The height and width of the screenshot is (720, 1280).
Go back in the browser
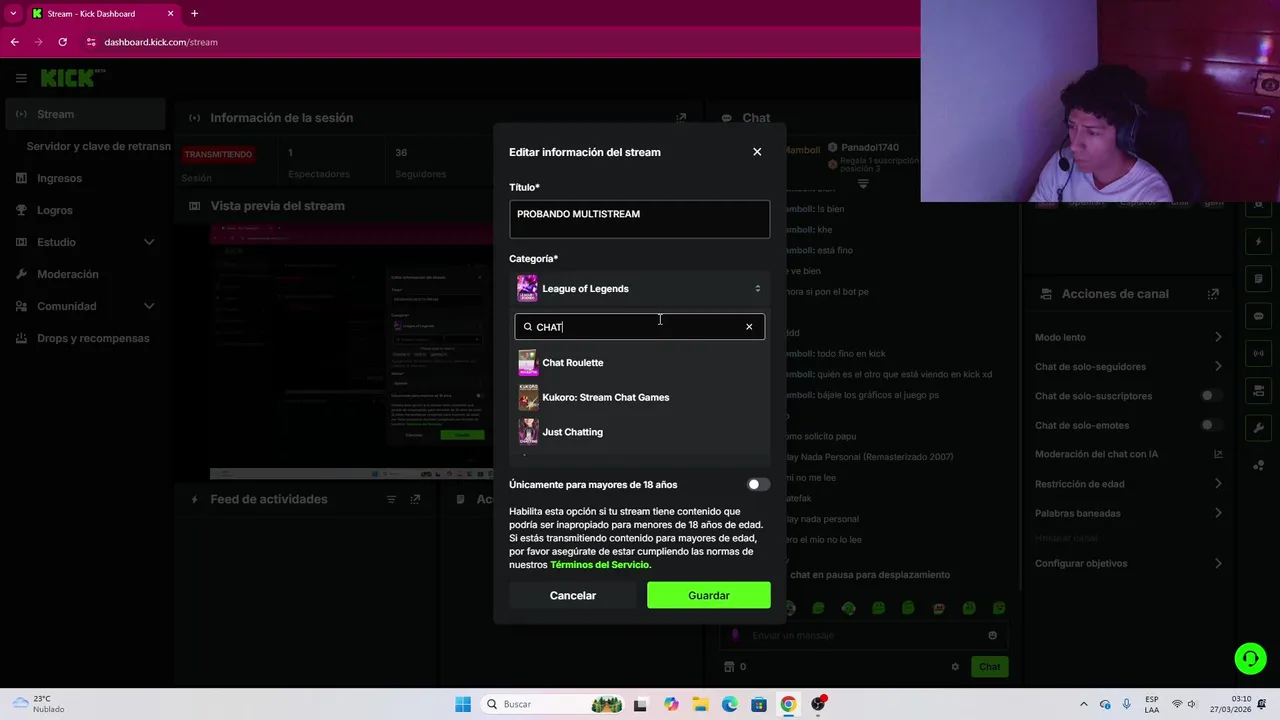(14, 42)
